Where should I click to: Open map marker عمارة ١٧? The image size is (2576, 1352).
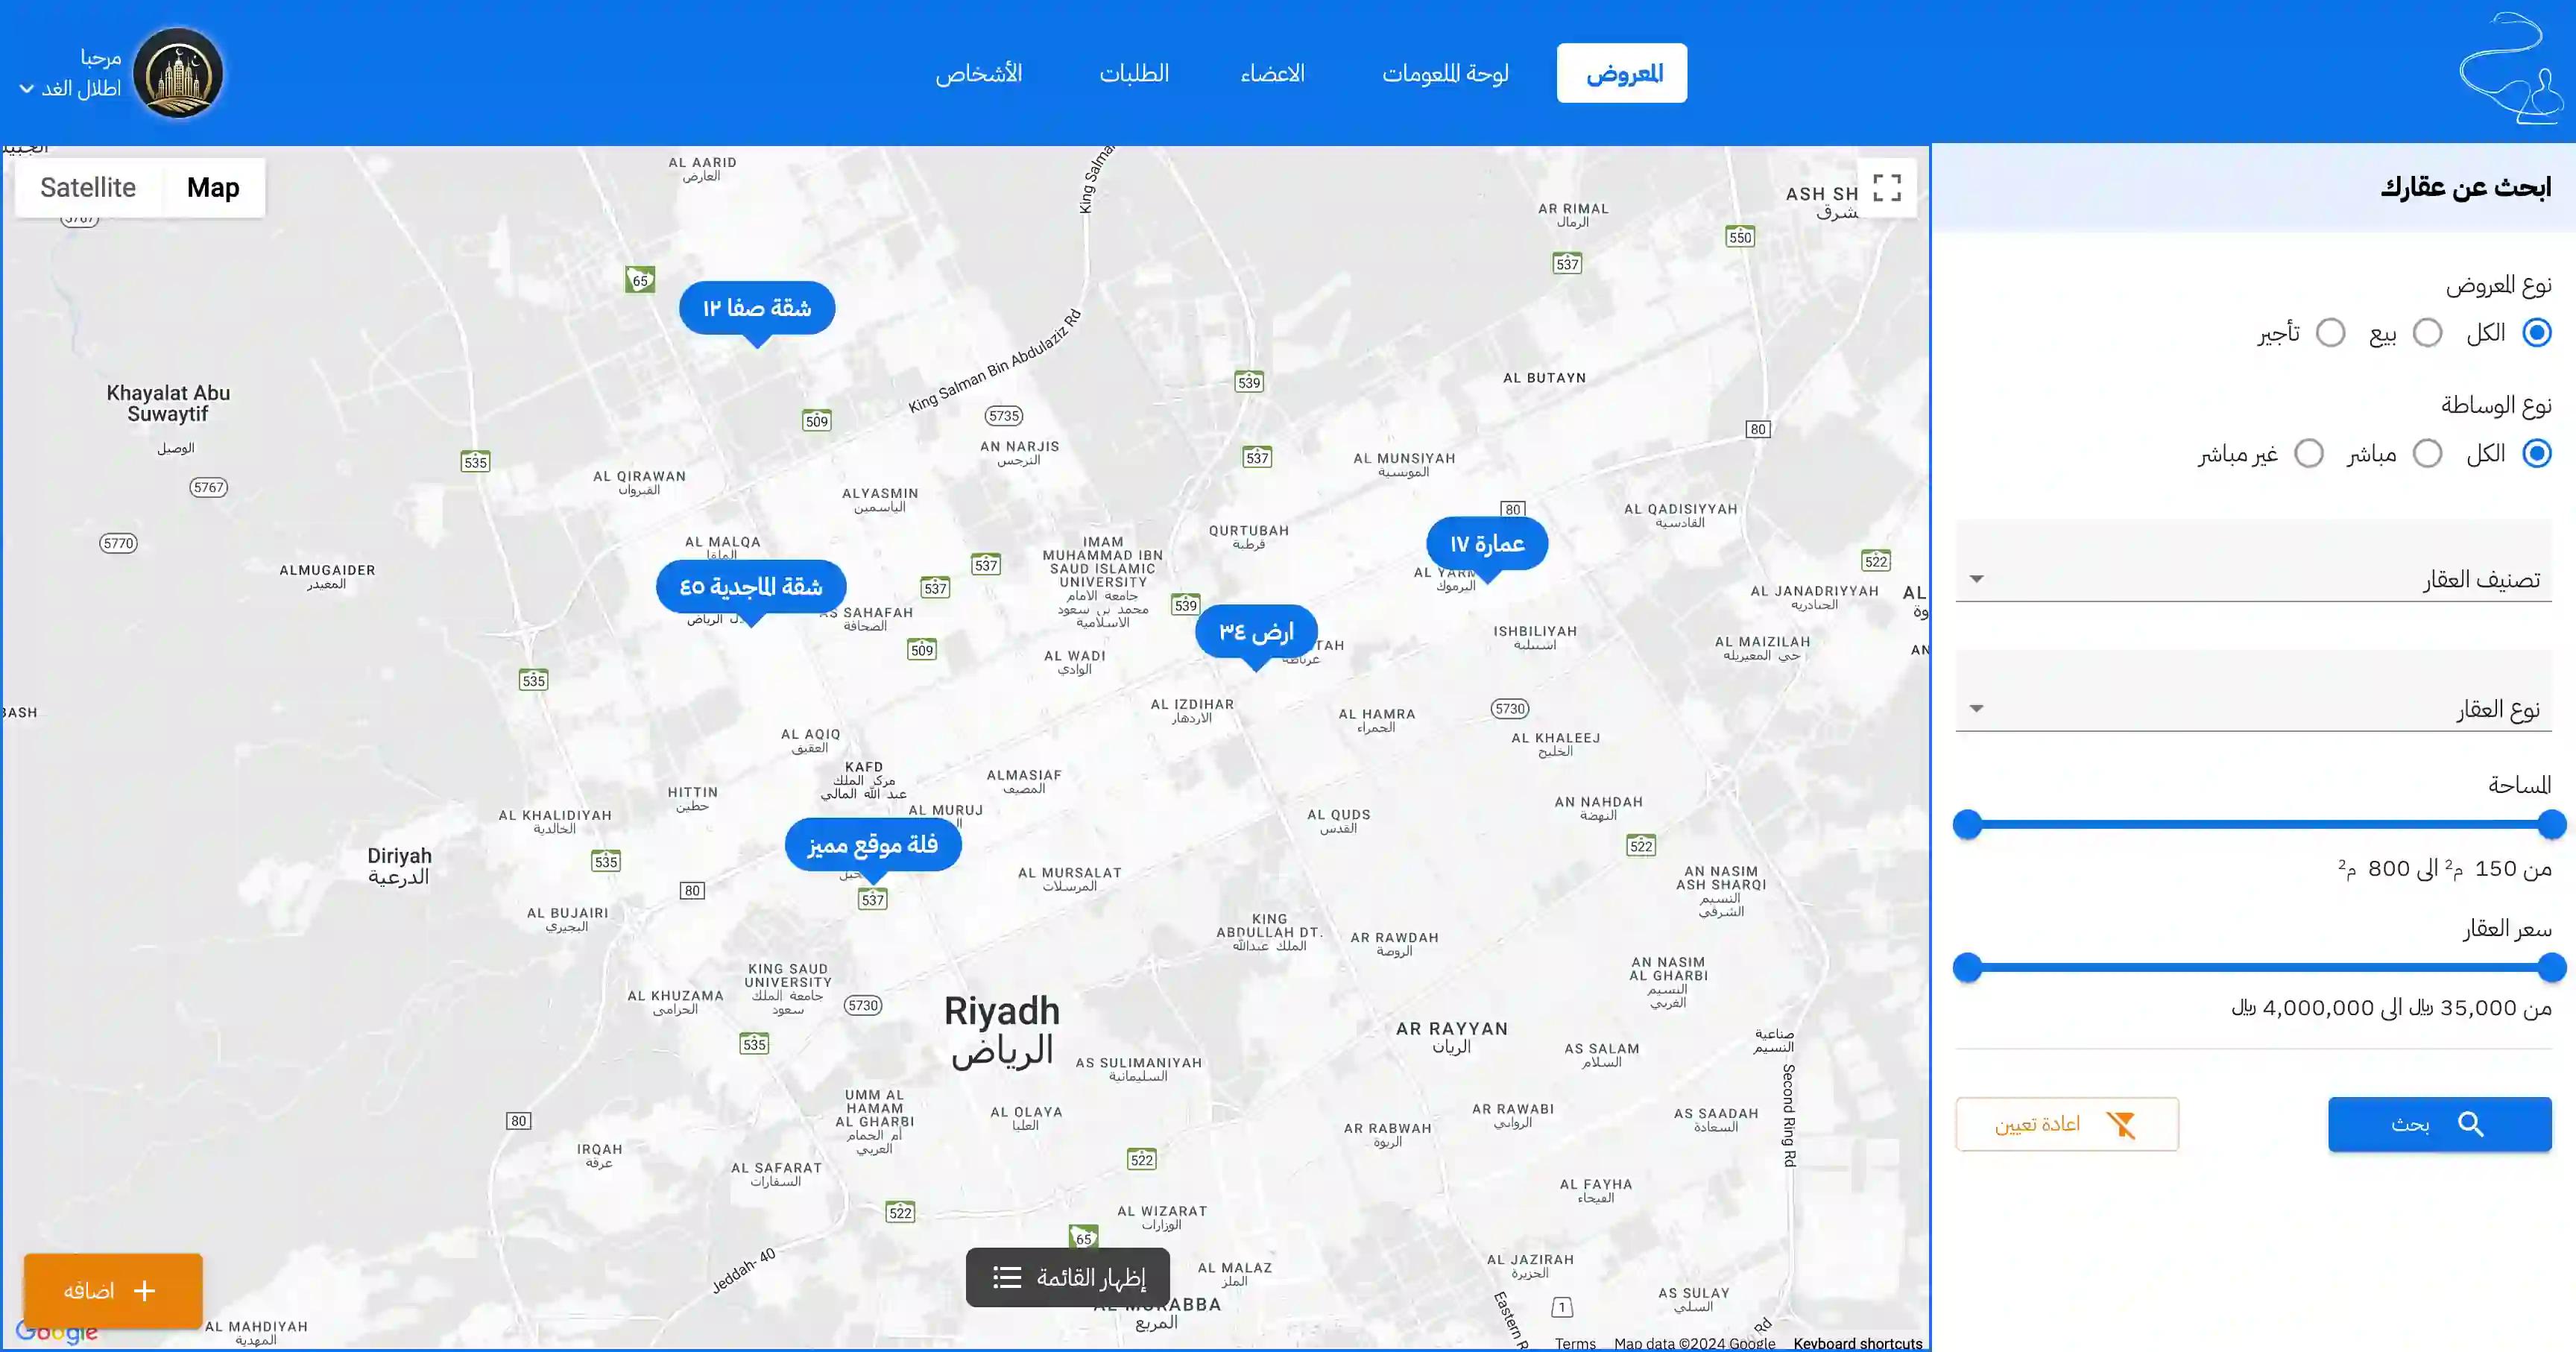[x=1487, y=544]
